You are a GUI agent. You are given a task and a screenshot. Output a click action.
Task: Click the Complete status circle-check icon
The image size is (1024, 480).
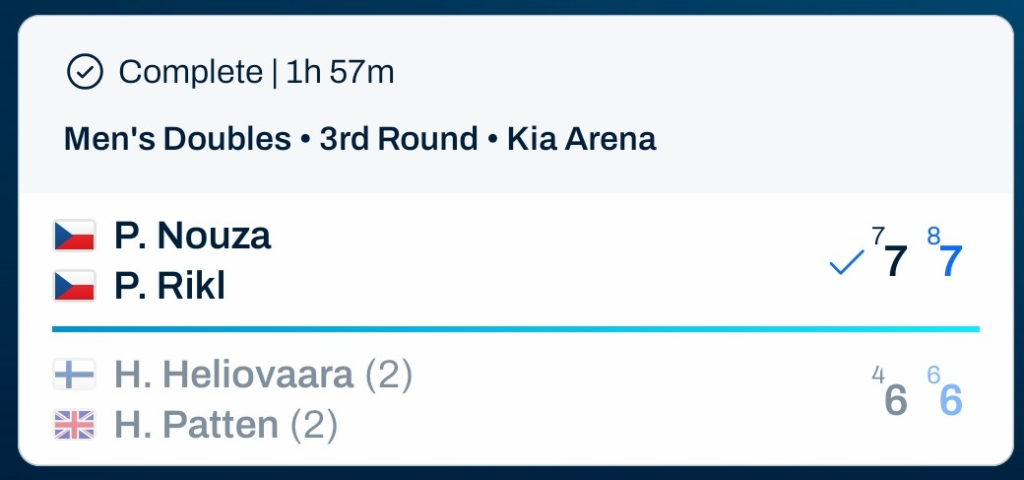click(x=85, y=72)
